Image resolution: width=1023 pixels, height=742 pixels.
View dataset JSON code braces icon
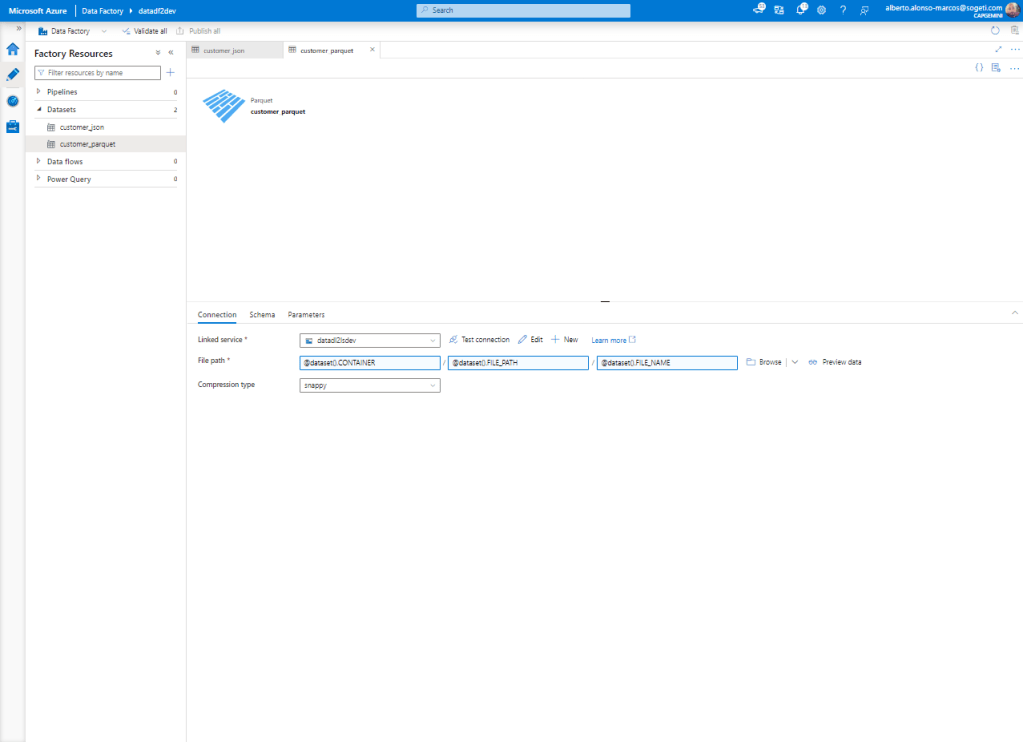click(979, 67)
